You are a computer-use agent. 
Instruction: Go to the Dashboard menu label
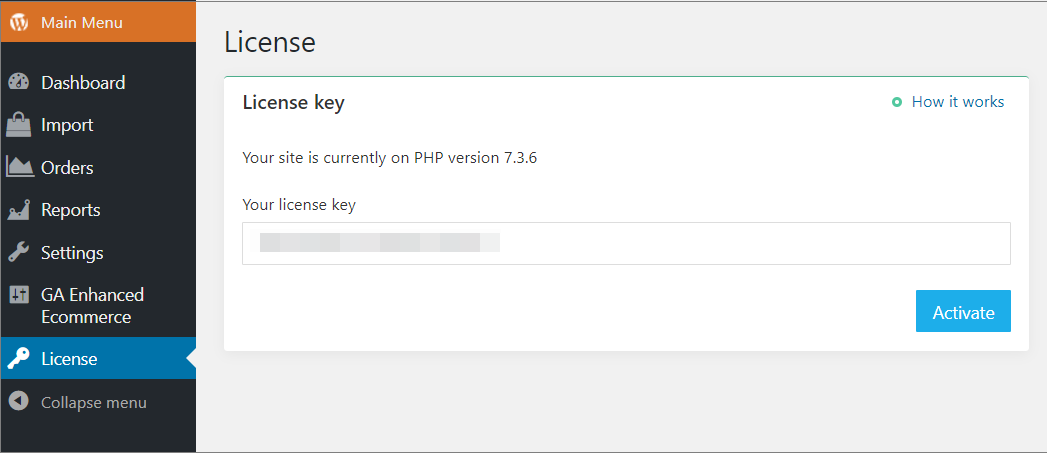(83, 83)
